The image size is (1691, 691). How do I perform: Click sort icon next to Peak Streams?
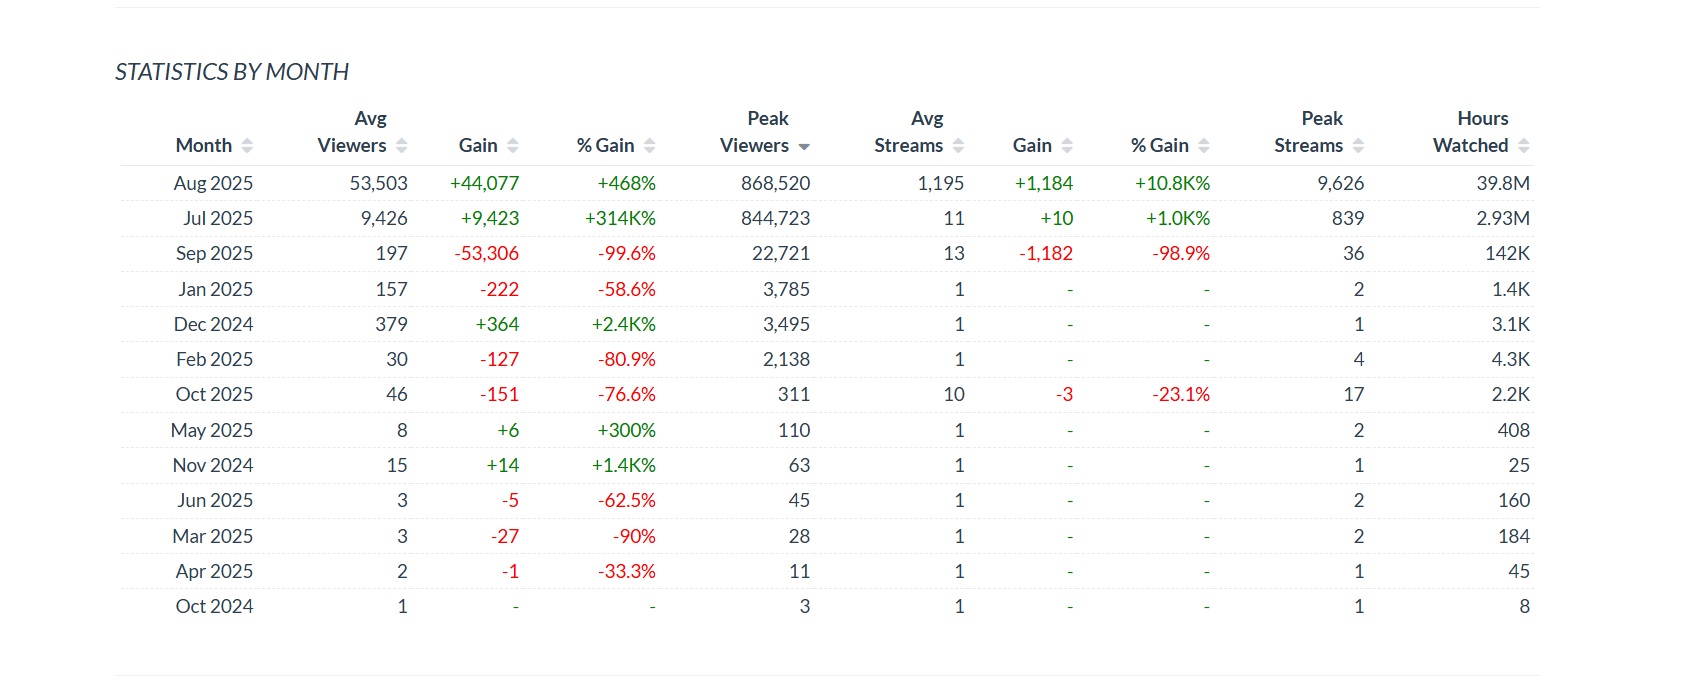pos(1358,146)
